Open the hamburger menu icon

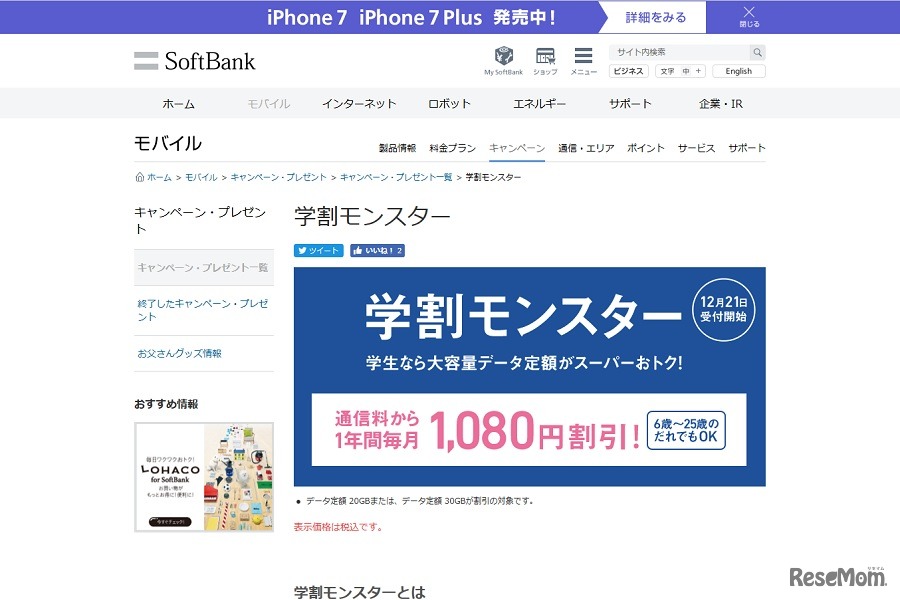click(x=583, y=60)
